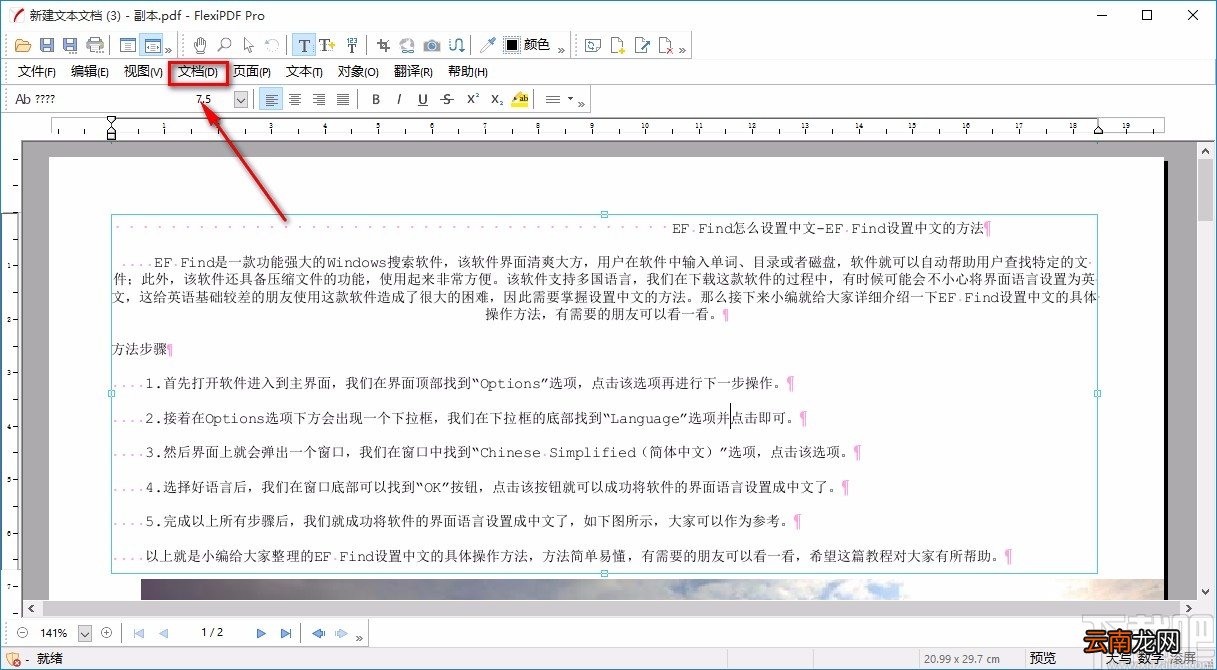Click the numbered text (123 T) tool
Screen dimensions: 1217x670
coord(351,45)
